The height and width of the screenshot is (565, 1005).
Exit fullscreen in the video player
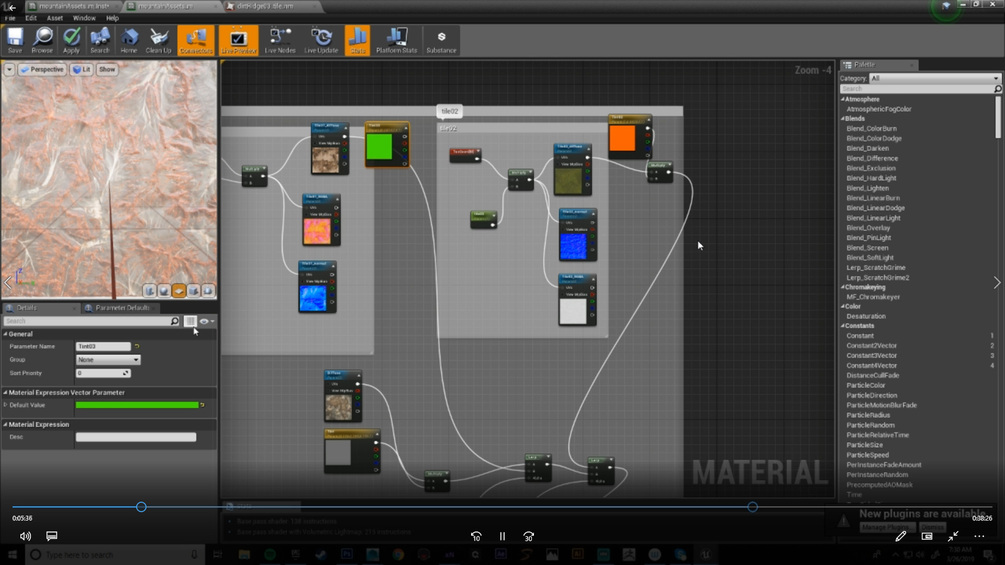click(953, 536)
